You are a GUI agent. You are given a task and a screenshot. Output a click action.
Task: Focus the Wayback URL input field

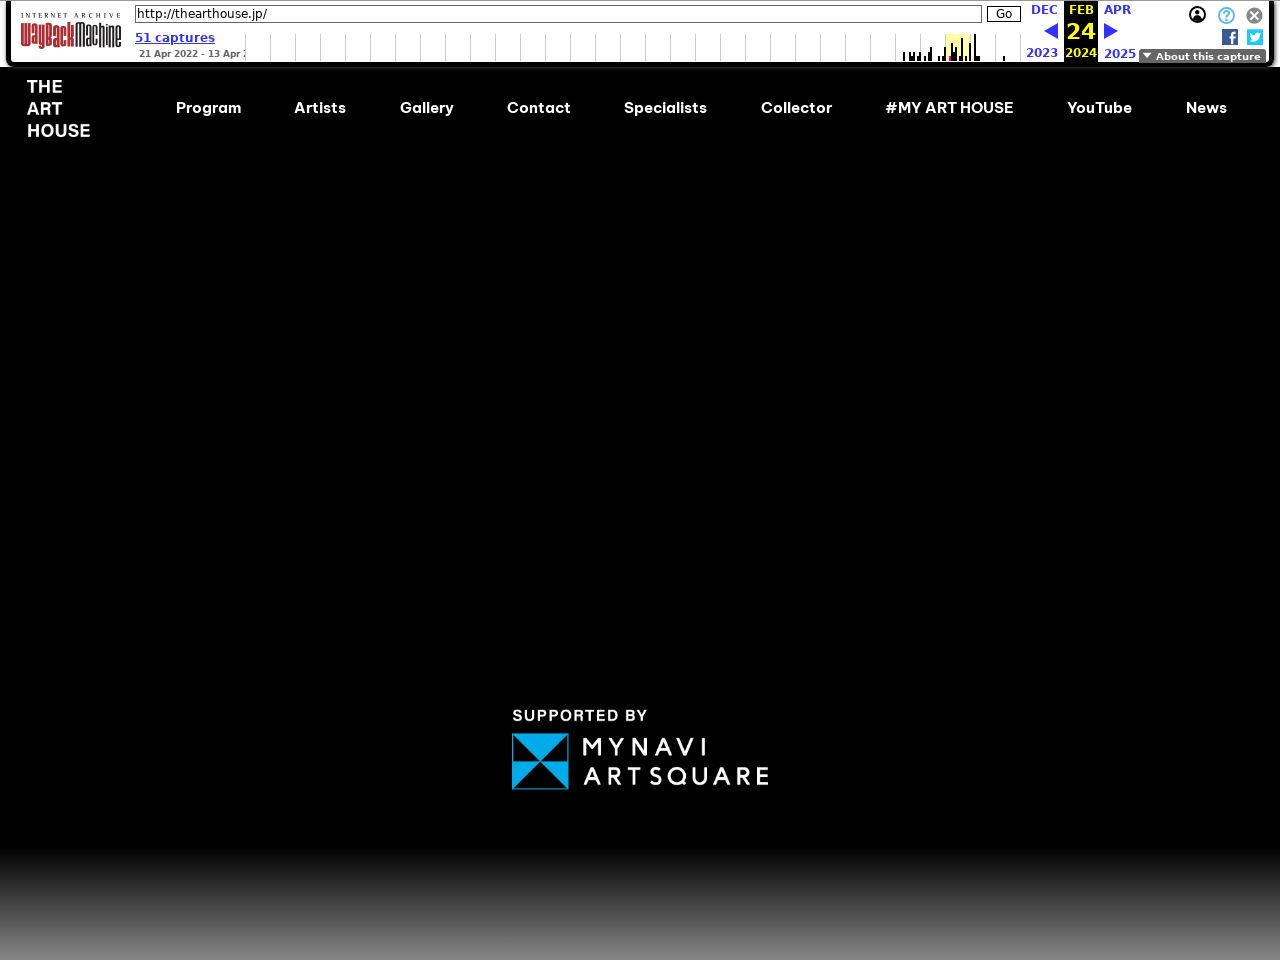tap(558, 14)
